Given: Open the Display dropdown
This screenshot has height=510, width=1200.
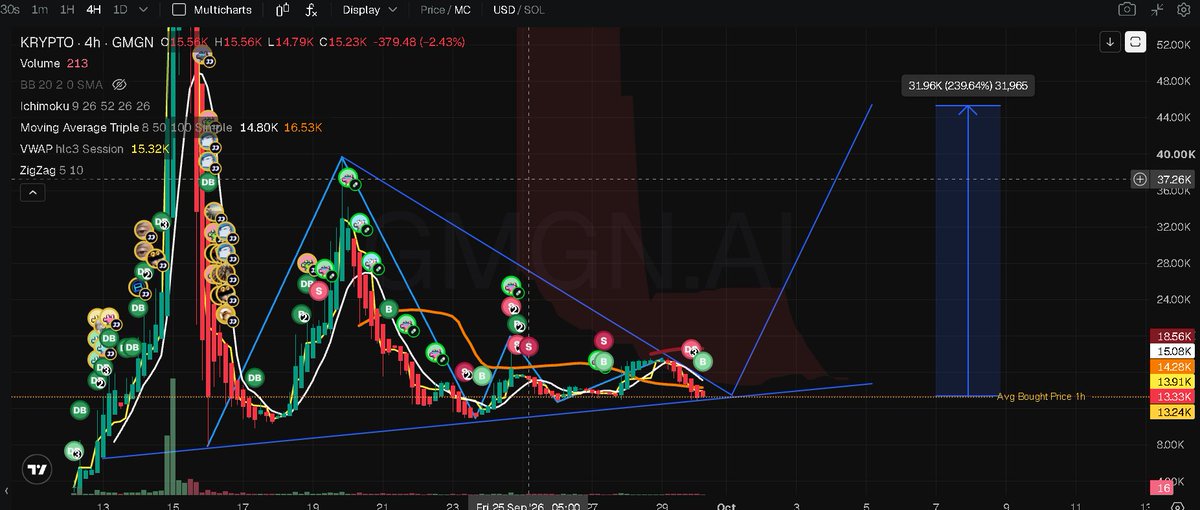Looking at the screenshot, I should pyautogui.click(x=369, y=10).
